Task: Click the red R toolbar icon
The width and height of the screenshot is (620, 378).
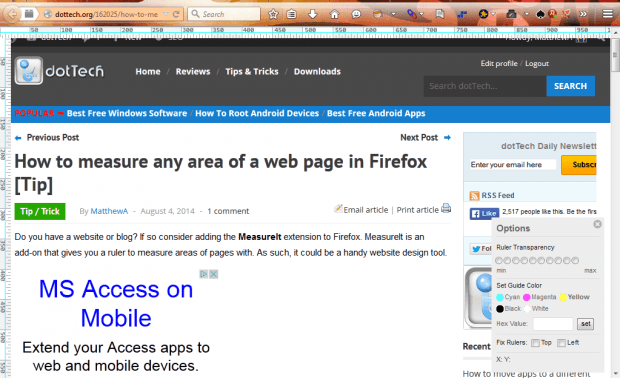Action: point(552,14)
